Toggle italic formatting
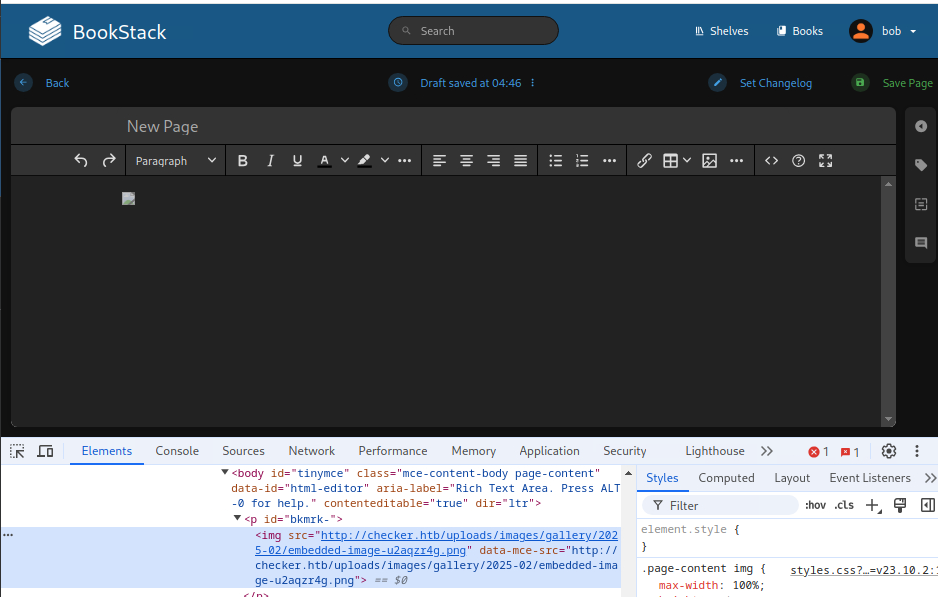Viewport: 938px width, 597px height. 270,160
